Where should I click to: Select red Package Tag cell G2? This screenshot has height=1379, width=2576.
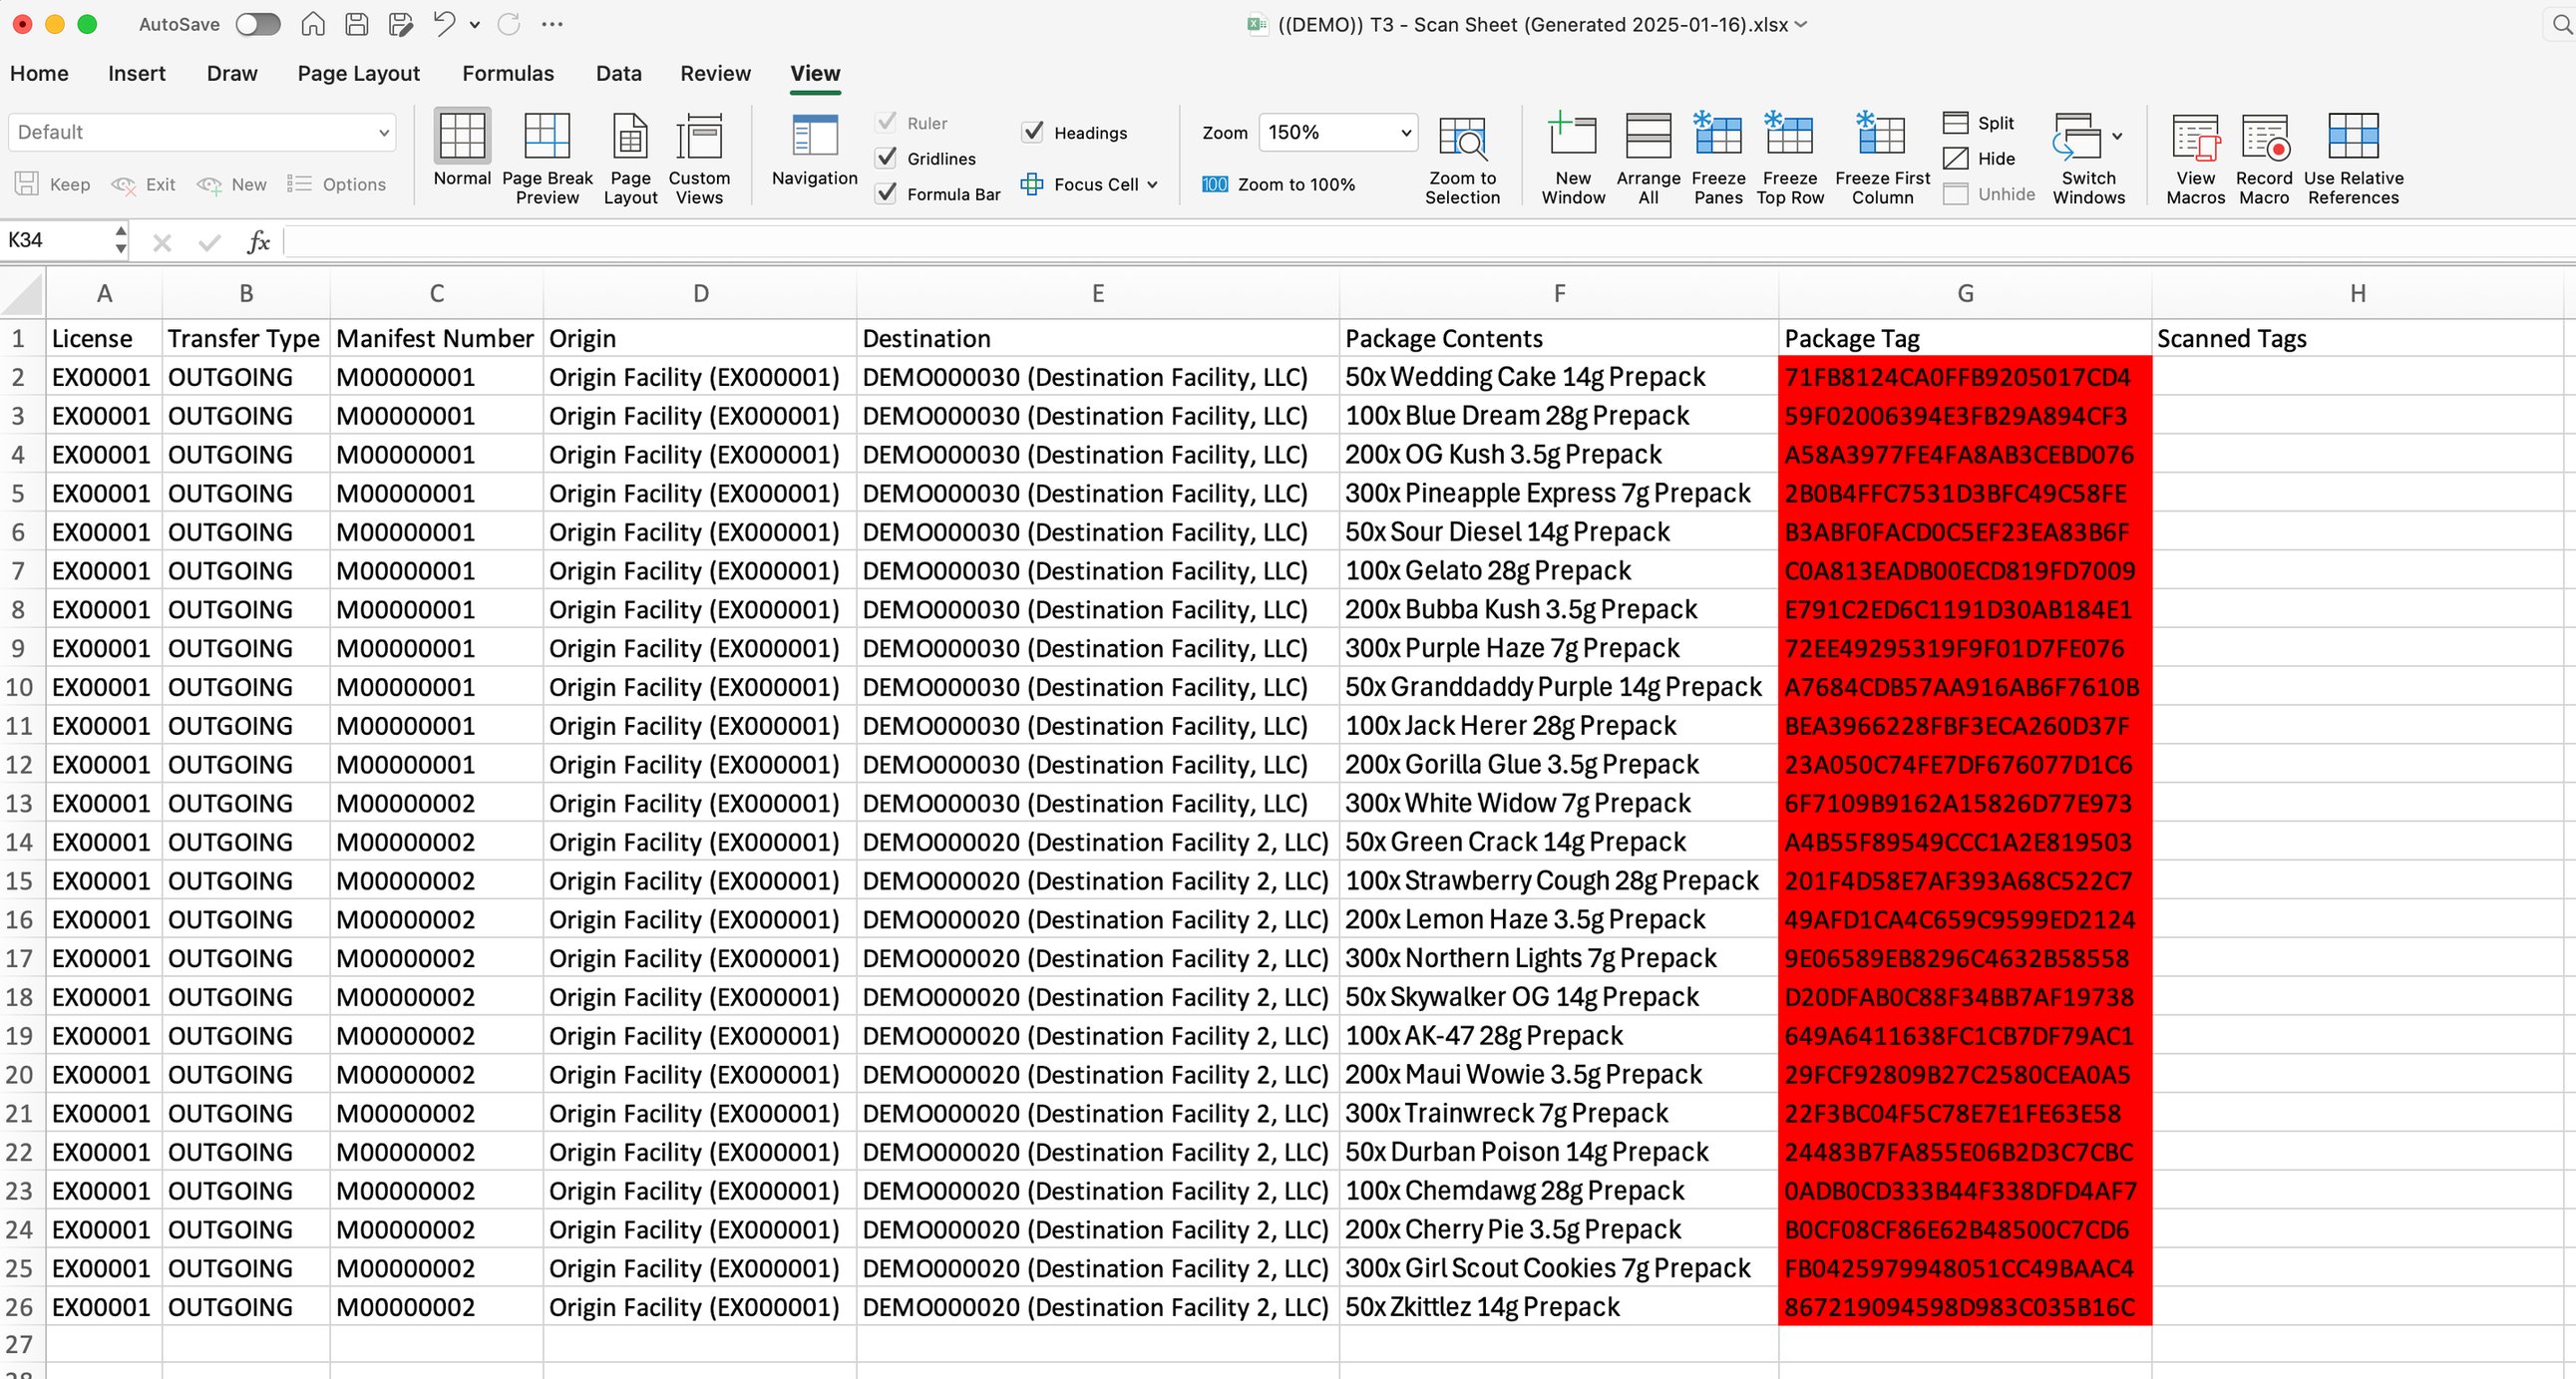point(1964,377)
